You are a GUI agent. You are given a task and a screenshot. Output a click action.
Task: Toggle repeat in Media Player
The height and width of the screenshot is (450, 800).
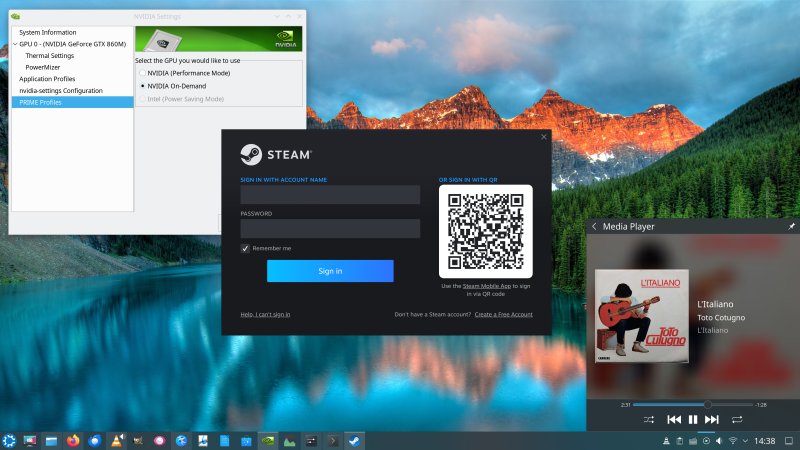tap(738, 420)
